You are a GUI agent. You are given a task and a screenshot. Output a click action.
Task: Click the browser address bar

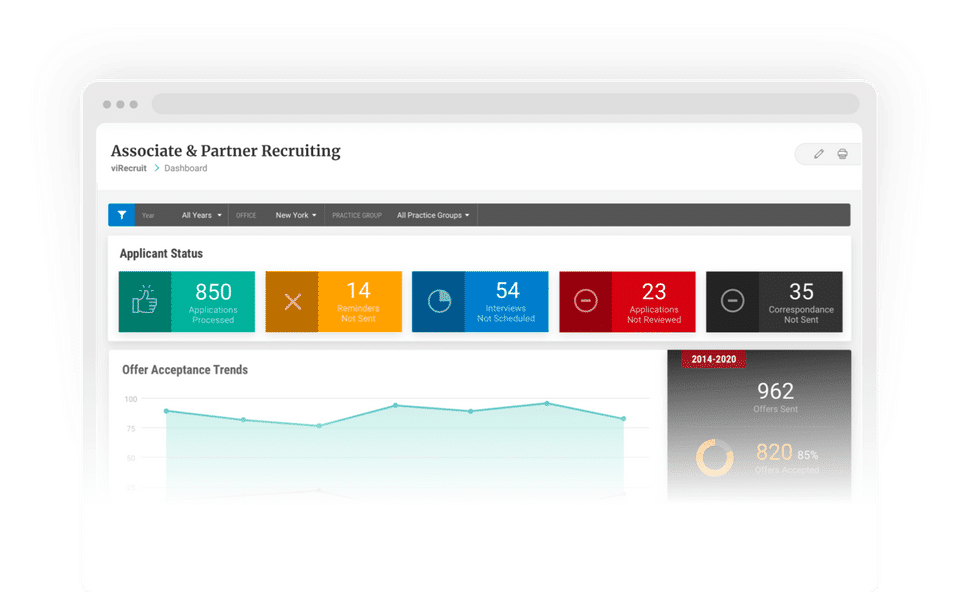click(x=506, y=103)
